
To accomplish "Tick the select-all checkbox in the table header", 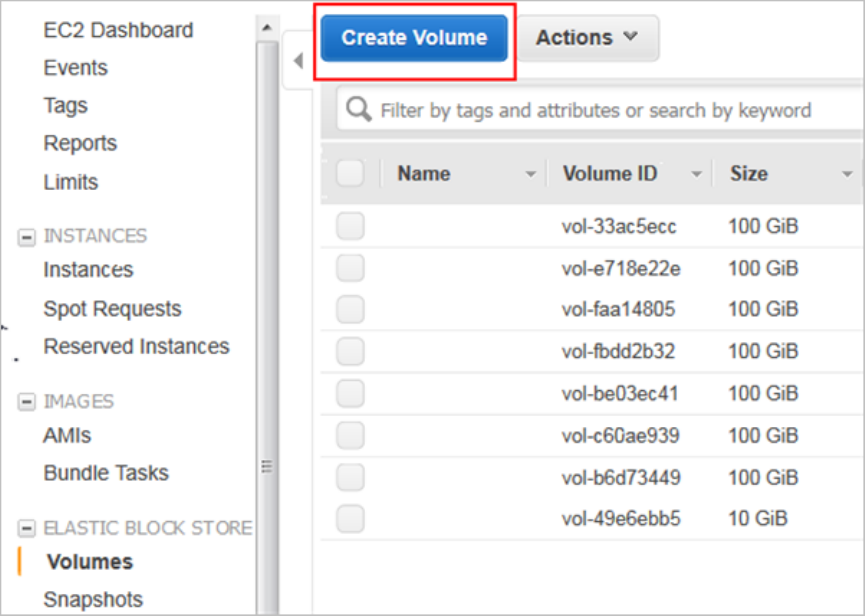I will [350, 174].
